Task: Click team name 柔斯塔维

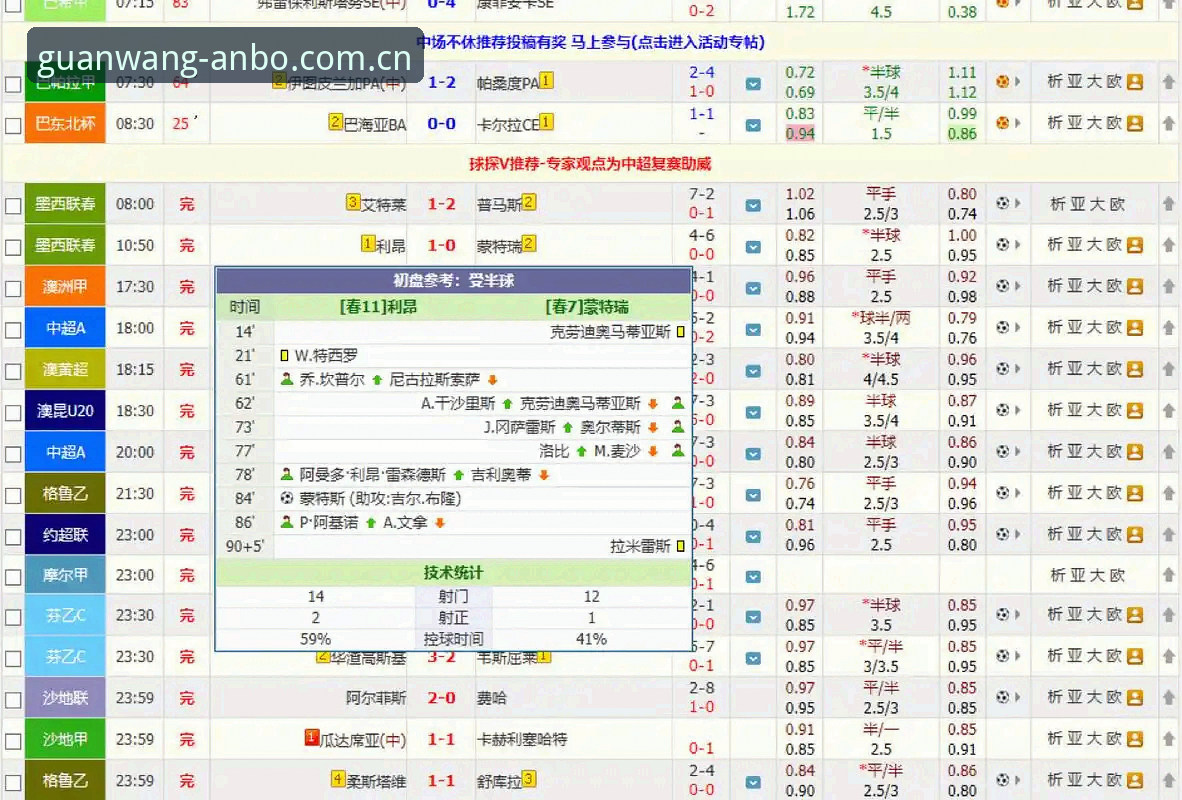Action: 376,781
